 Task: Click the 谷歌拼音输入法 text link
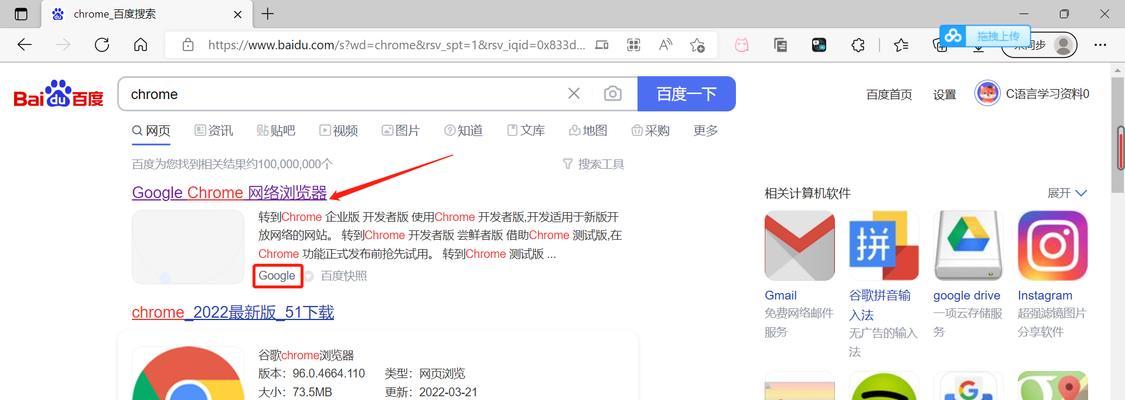[x=880, y=305]
